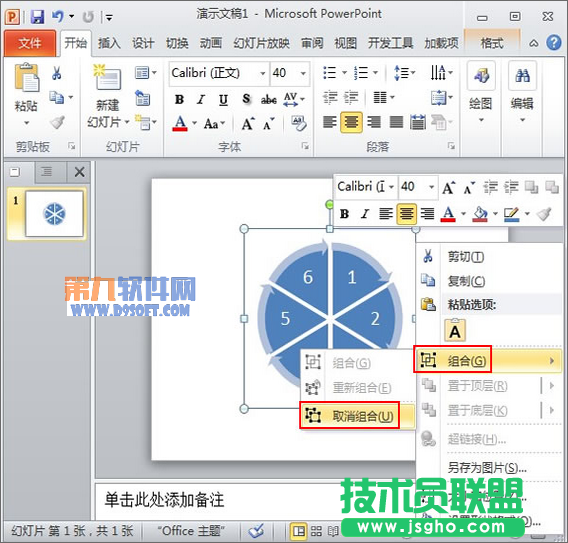Click Copy (复制) in context menu
568x543 pixels.
[x=466, y=281]
